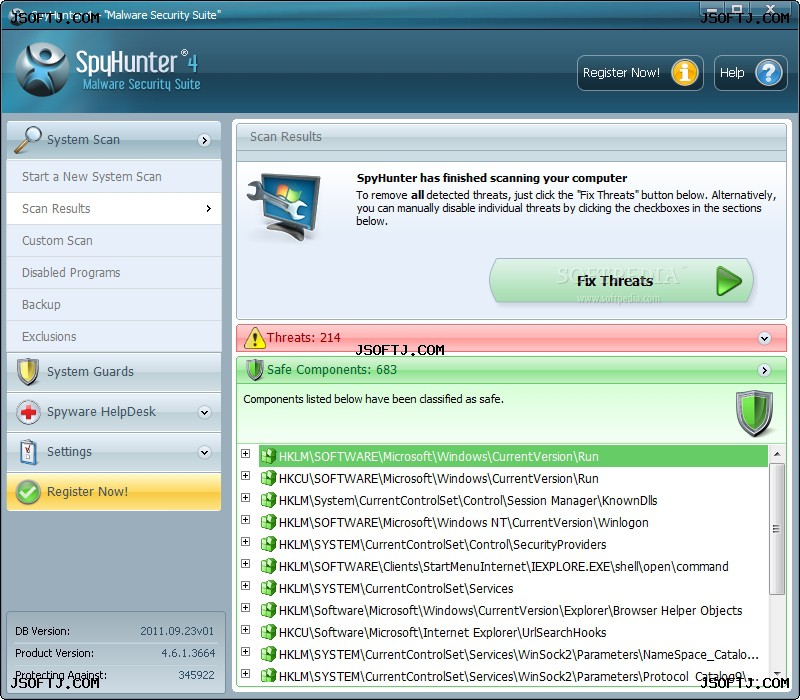This screenshot has height=700, width=800.
Task: Click registry icon for HKLM CurrentControlSet Services
Action: [x=268, y=588]
